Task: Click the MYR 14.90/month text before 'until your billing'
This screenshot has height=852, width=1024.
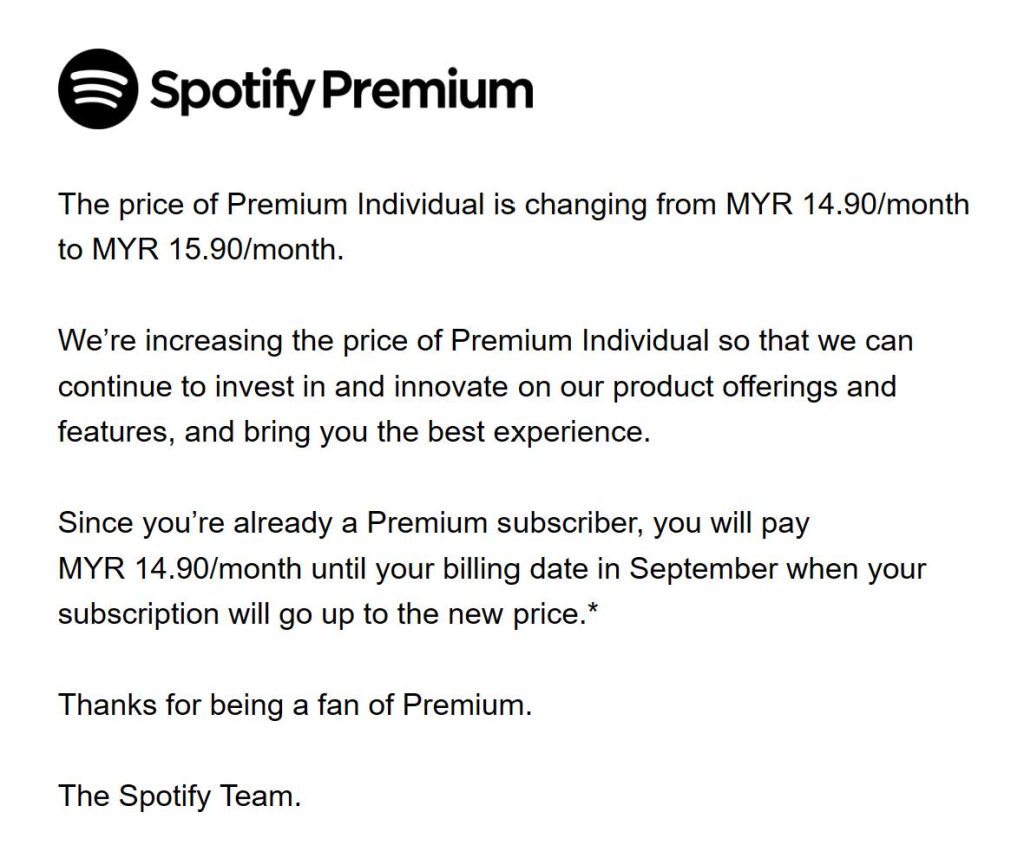Action: 180,569
